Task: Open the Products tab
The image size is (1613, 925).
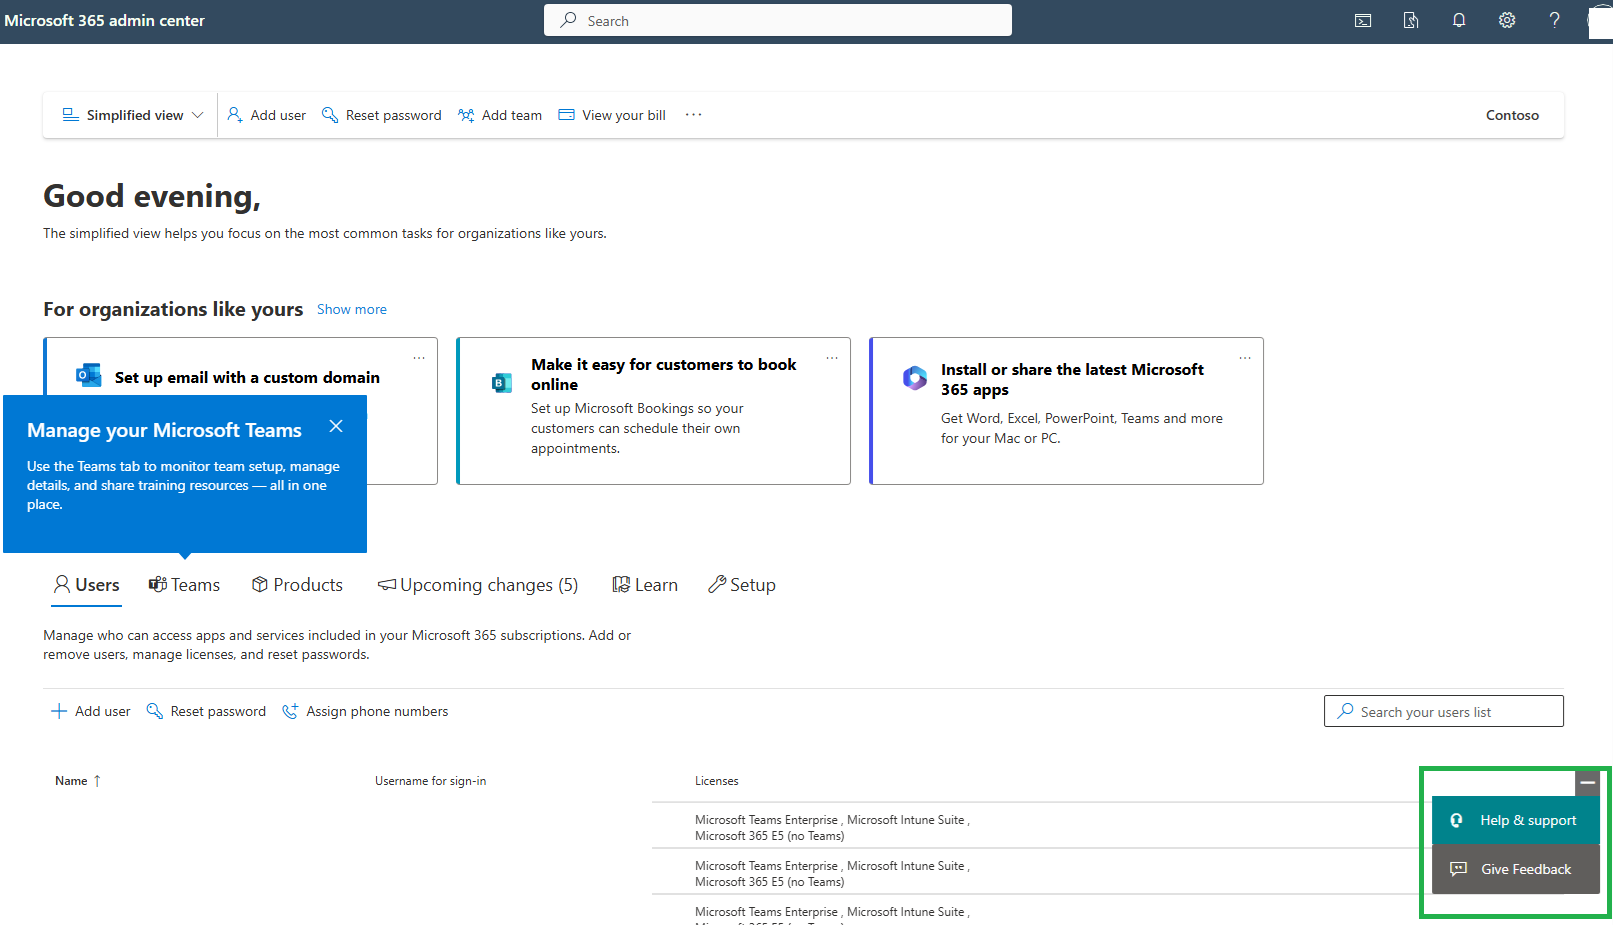Action: (x=297, y=585)
